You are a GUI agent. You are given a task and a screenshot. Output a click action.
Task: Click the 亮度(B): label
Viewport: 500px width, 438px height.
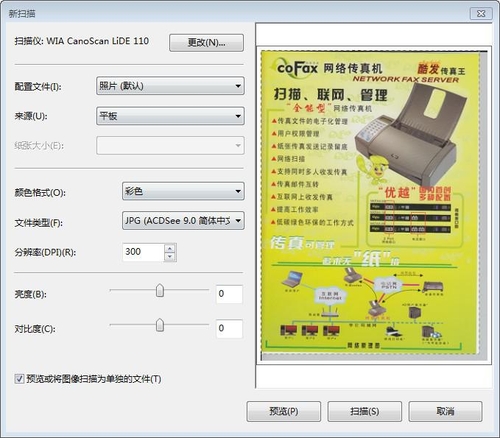(x=30, y=294)
